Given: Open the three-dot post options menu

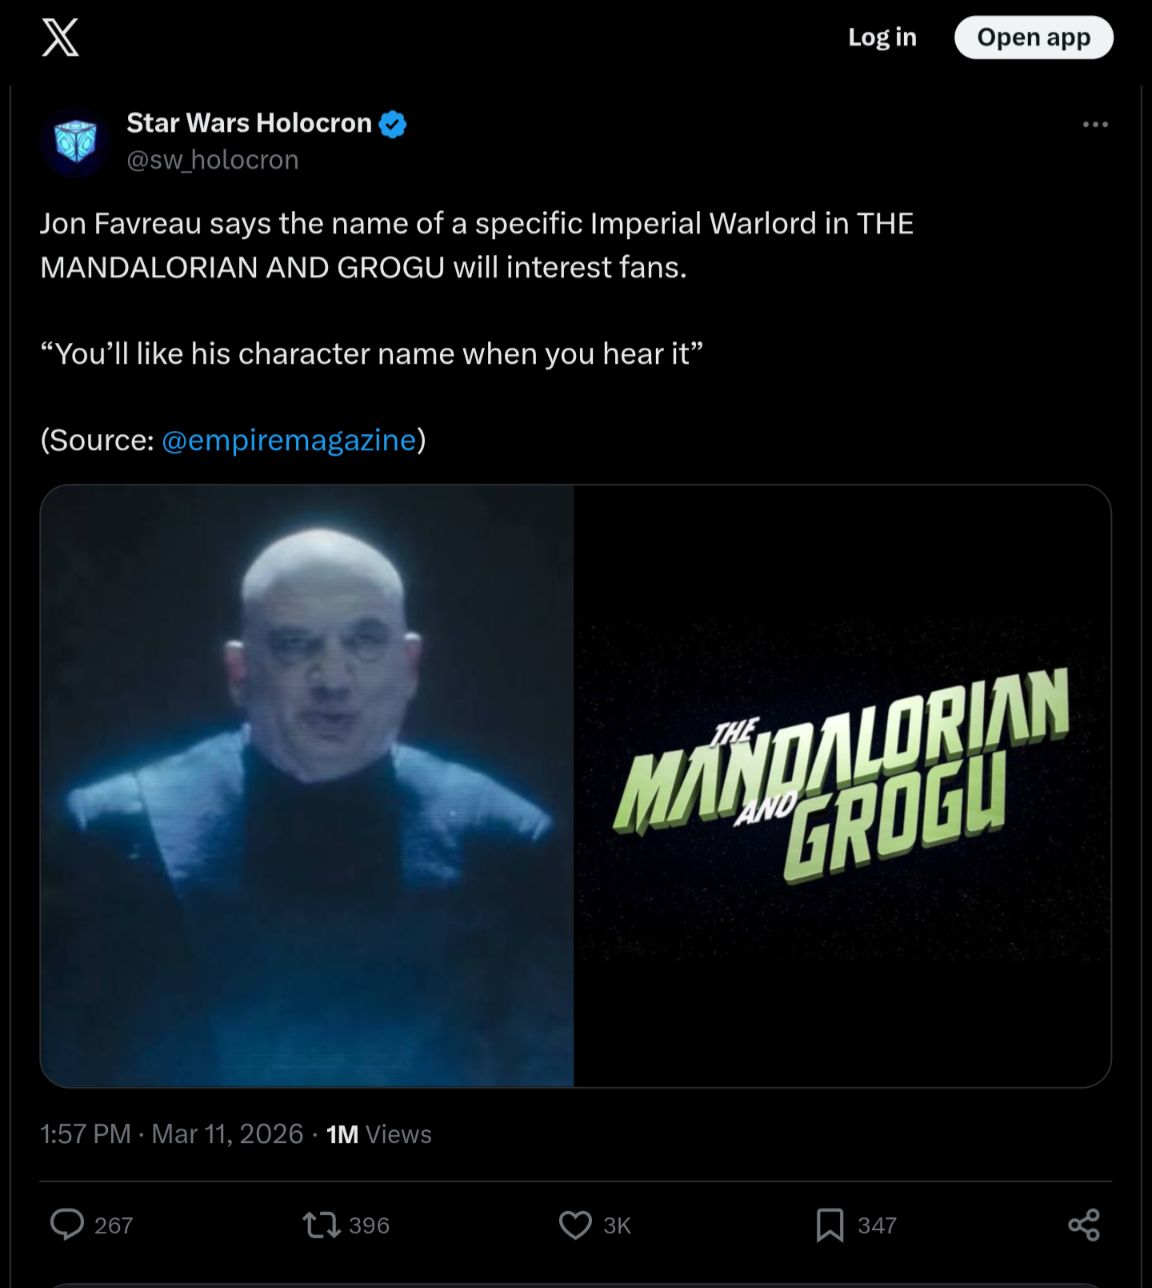Looking at the screenshot, I should (x=1095, y=125).
